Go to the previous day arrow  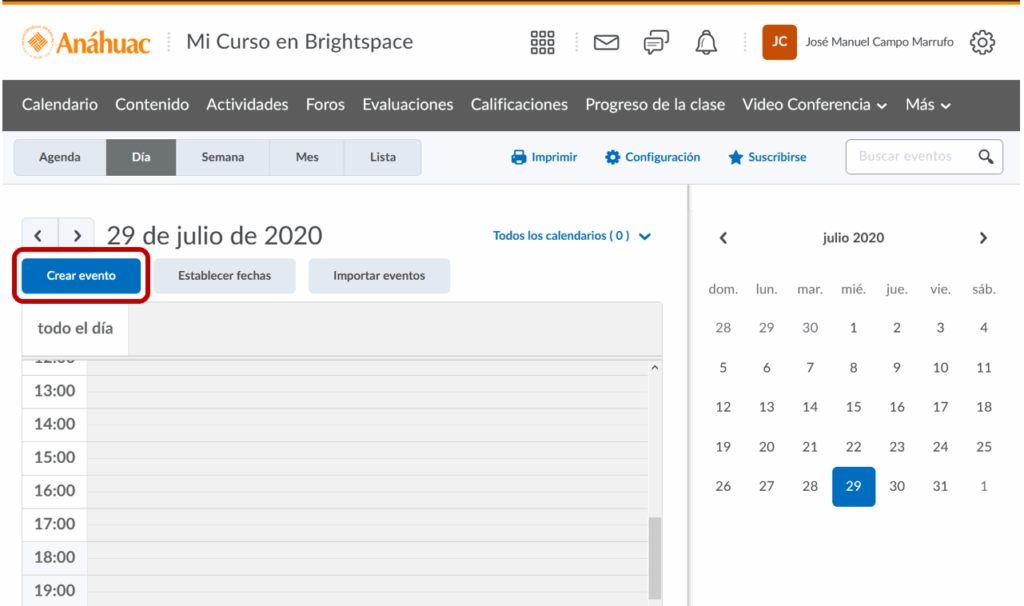pos(39,236)
